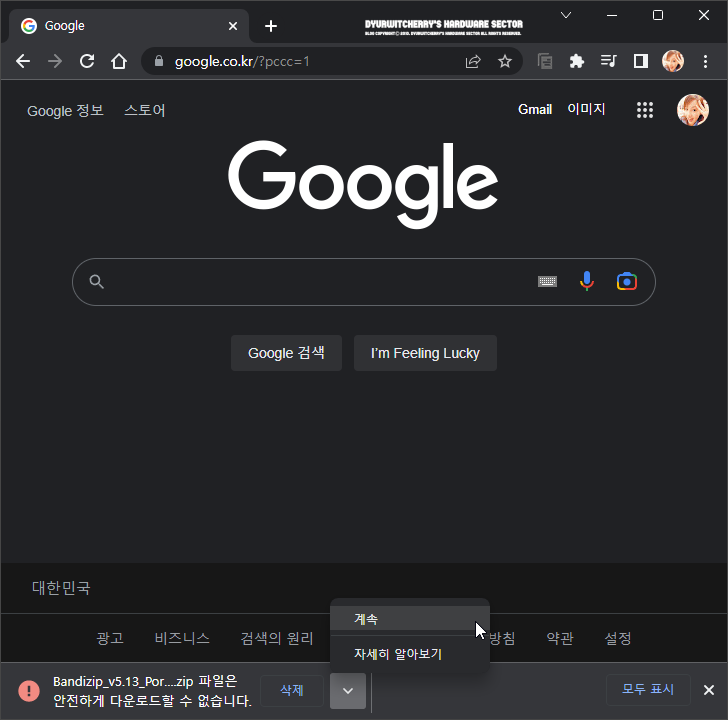Click the 삭제 button
The width and height of the screenshot is (728, 720).
point(292,691)
